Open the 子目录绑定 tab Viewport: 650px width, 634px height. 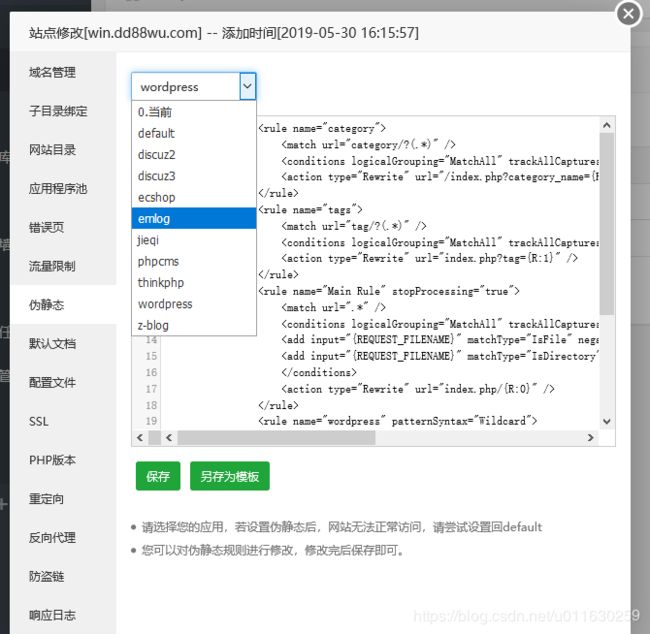tap(63, 111)
